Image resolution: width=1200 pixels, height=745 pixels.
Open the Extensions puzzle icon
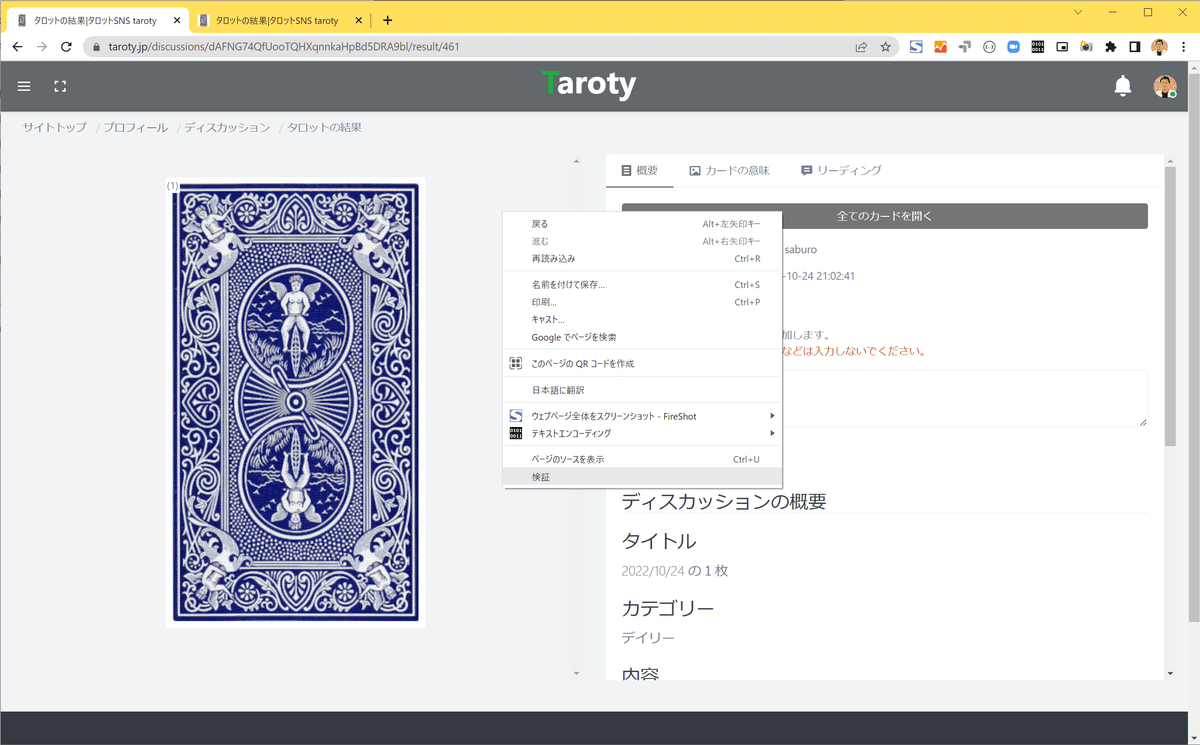pyautogui.click(x=1110, y=47)
